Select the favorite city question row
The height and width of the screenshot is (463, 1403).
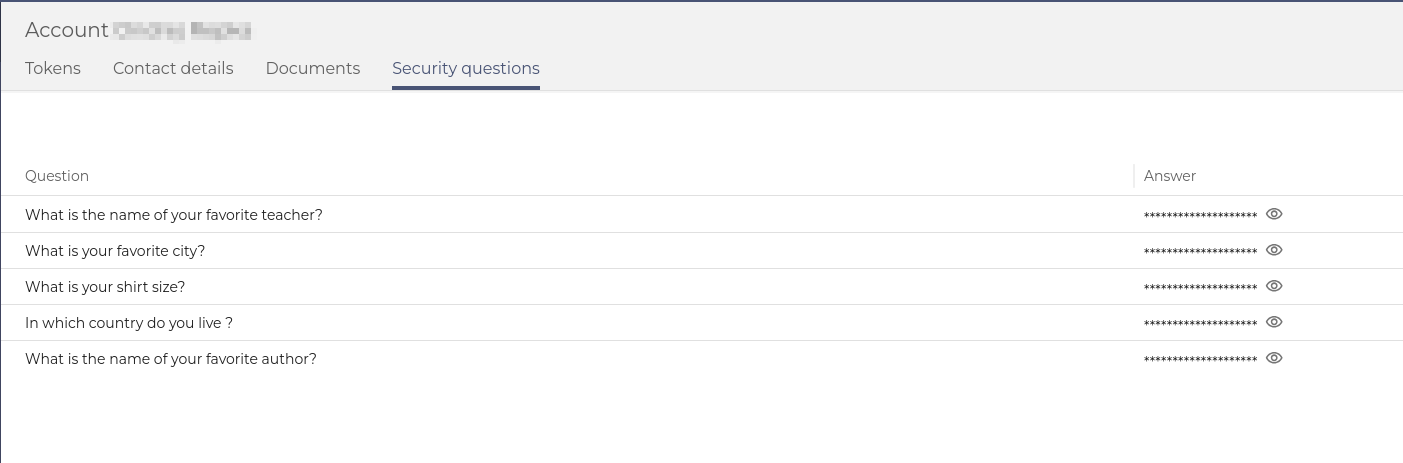[x=701, y=251]
